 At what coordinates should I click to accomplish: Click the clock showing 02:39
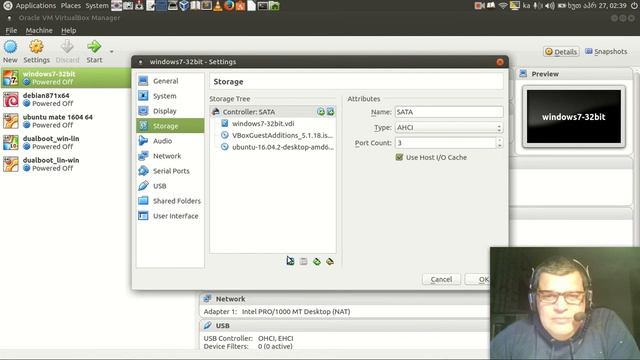coord(597,5)
